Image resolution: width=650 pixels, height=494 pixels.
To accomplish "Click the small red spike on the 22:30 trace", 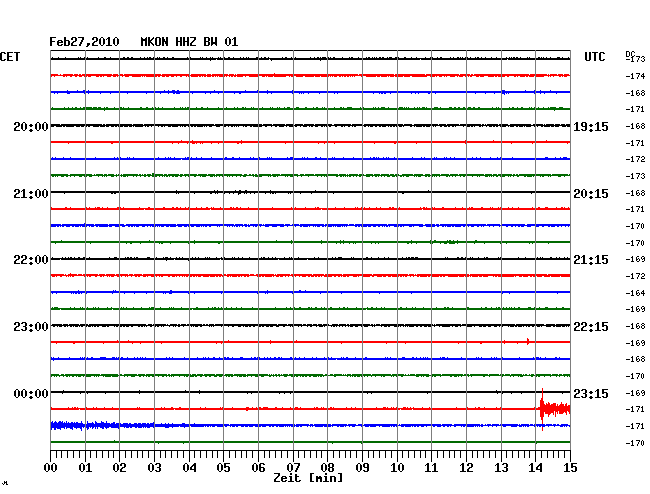I will pyautogui.click(x=528, y=341).
